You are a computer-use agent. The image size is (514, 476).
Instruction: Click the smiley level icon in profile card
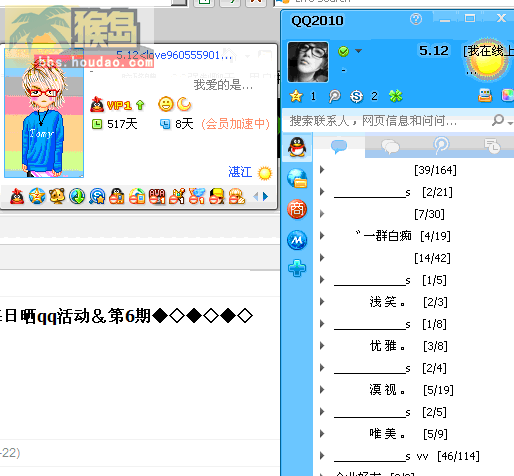[166, 104]
